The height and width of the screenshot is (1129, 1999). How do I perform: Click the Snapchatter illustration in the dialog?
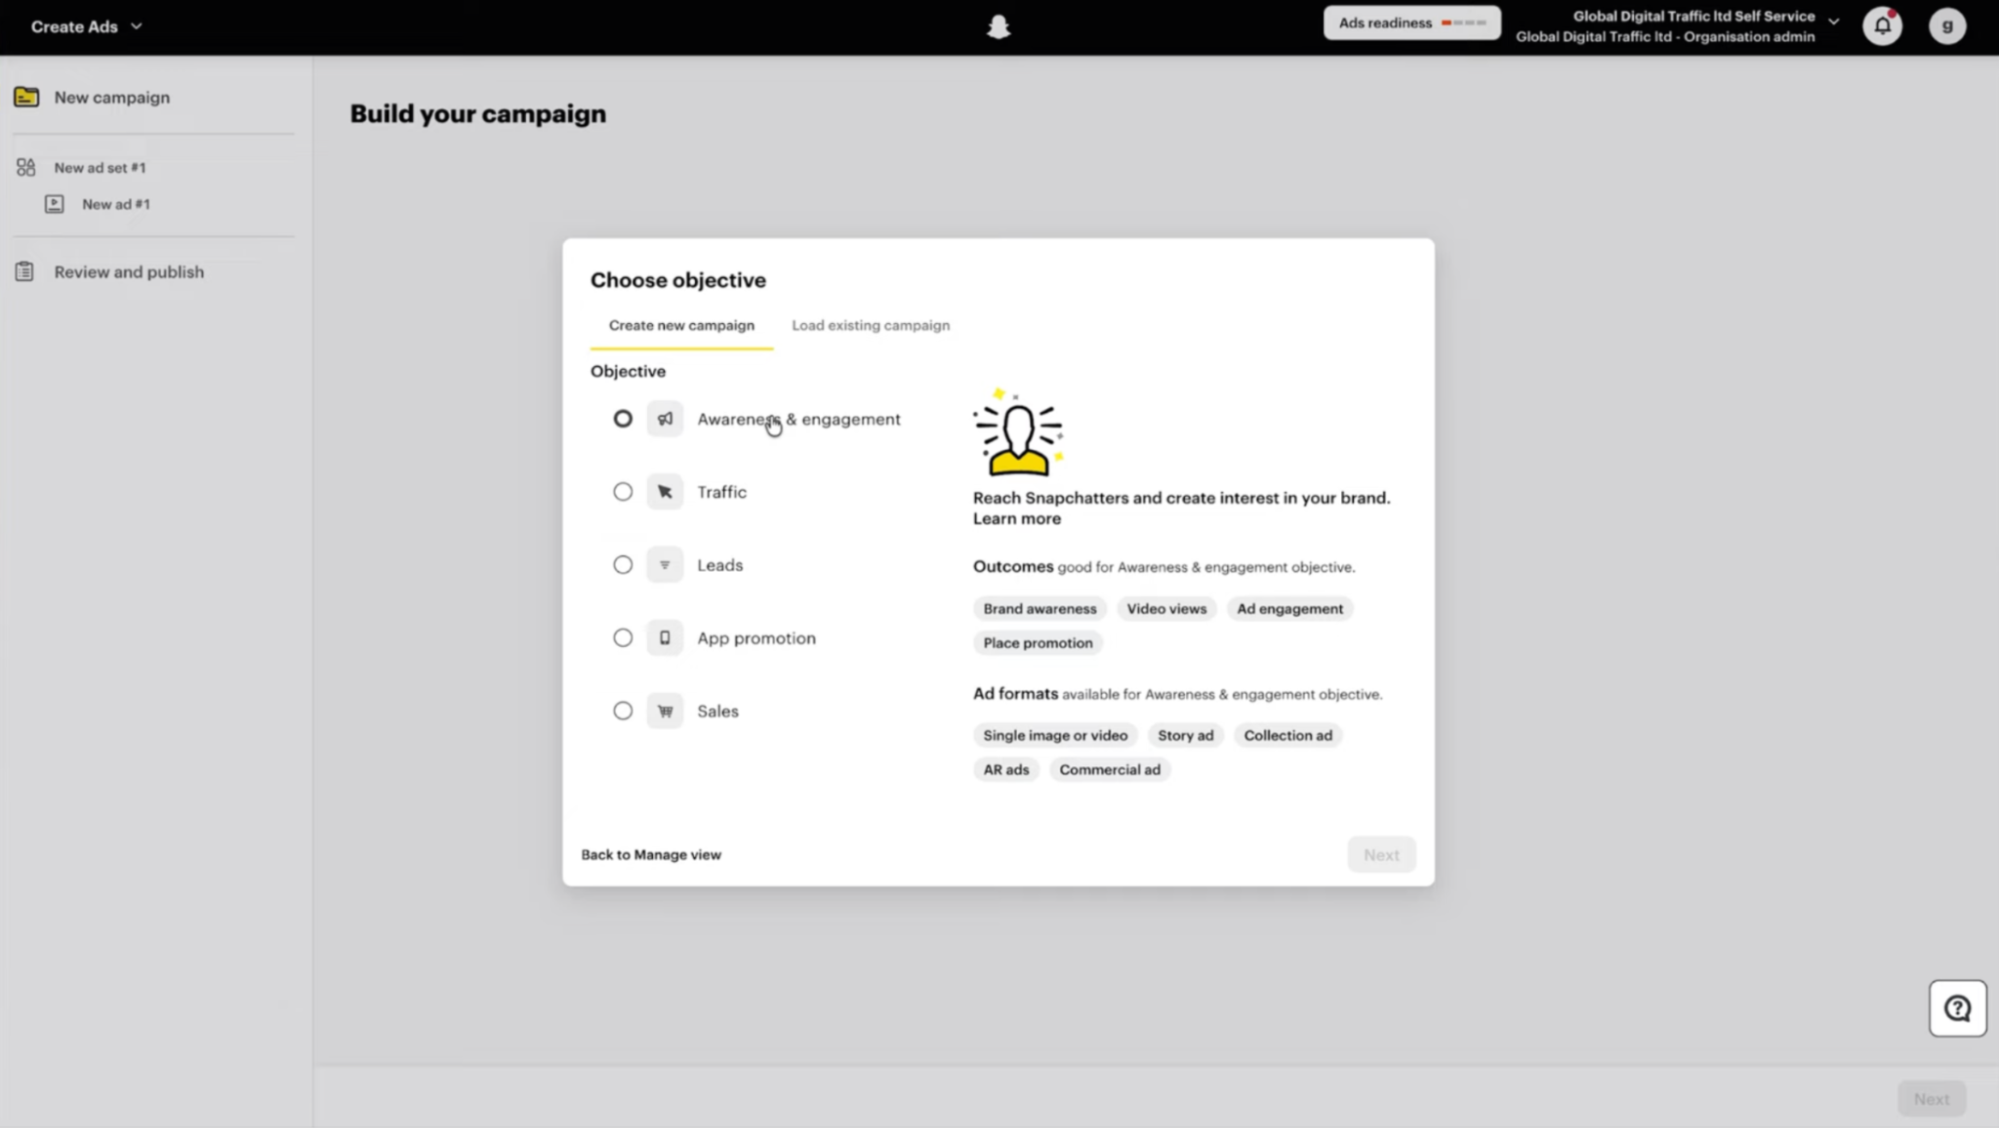[x=1017, y=433]
